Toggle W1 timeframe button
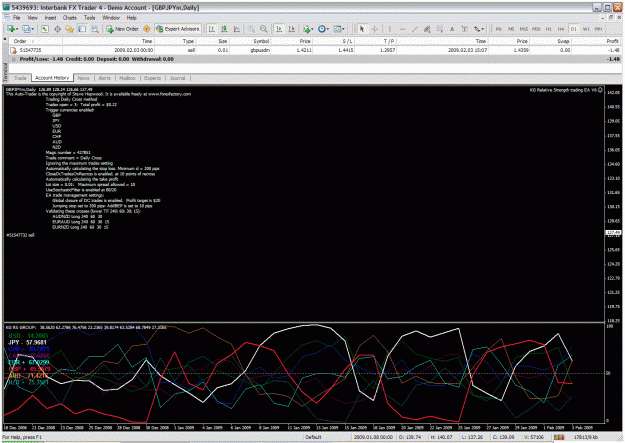The width and height of the screenshot is (625, 443). pyautogui.click(x=586, y=29)
